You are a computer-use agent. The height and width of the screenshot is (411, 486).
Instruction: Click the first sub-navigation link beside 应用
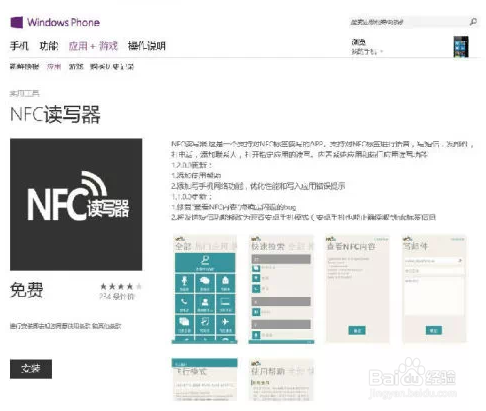(x=24, y=67)
